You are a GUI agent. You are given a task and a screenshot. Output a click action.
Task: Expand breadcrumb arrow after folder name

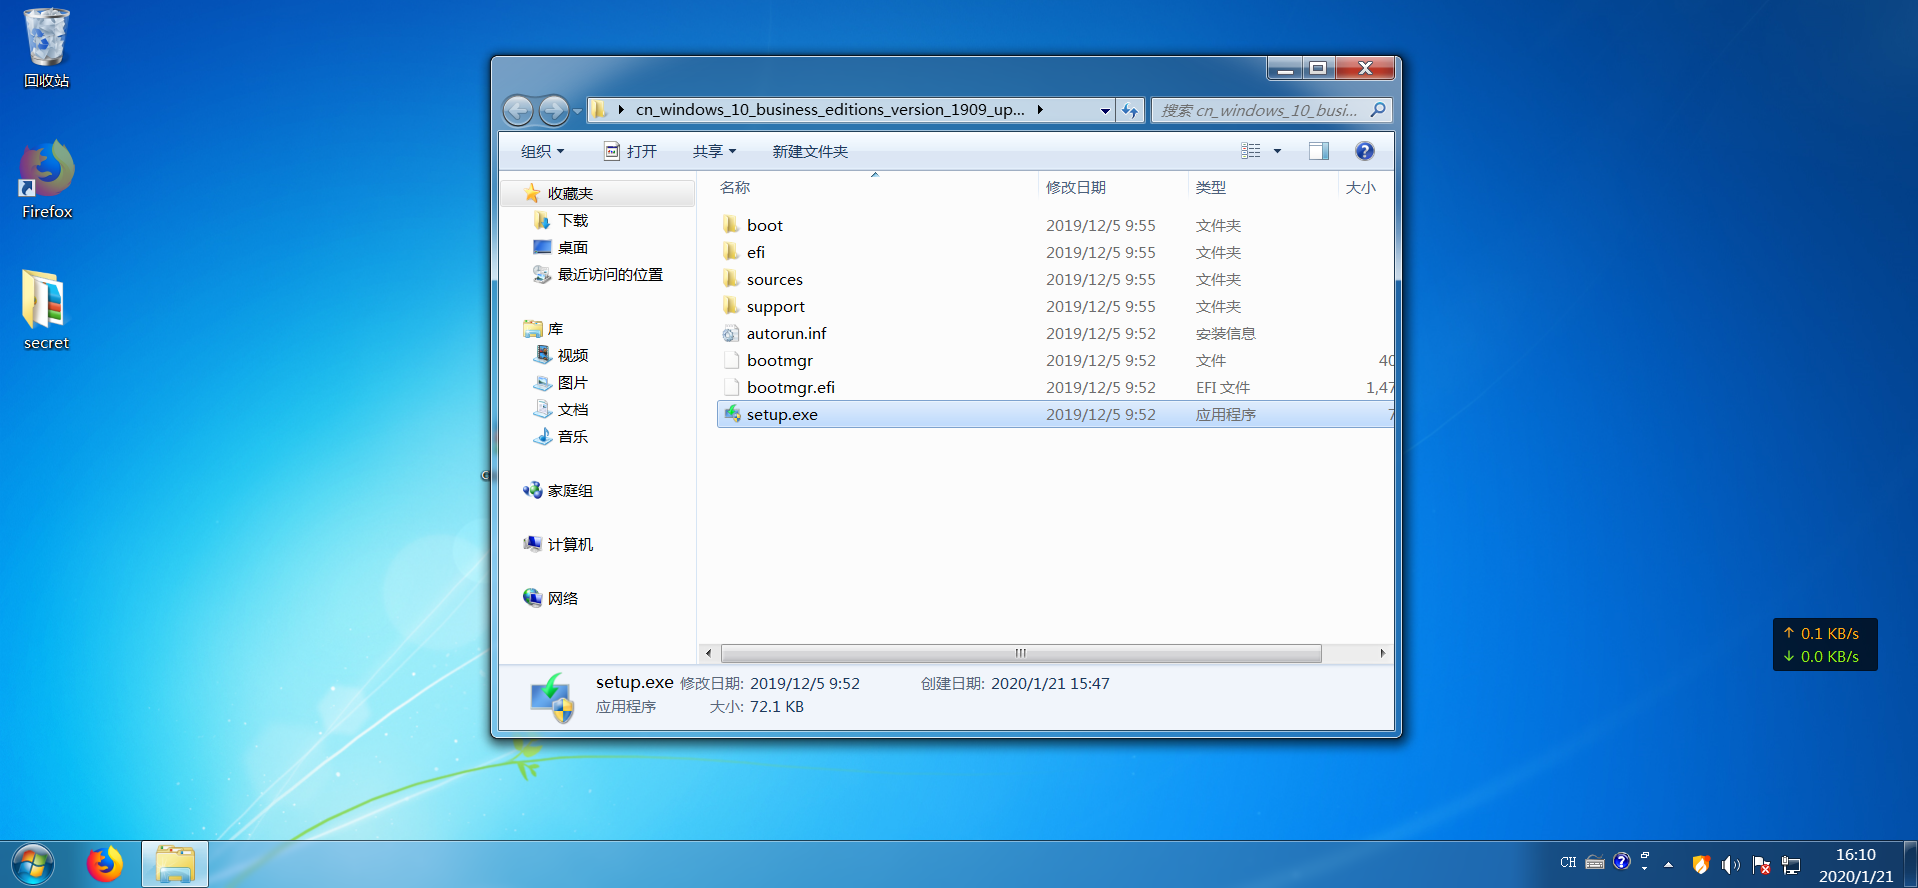1040,110
